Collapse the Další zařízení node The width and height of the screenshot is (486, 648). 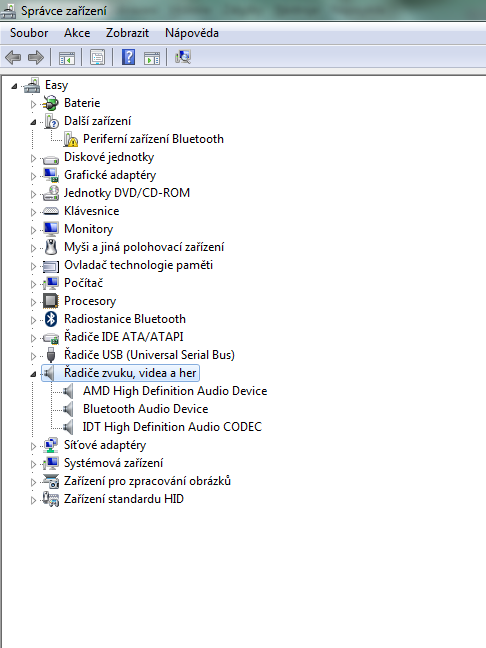pos(33,122)
